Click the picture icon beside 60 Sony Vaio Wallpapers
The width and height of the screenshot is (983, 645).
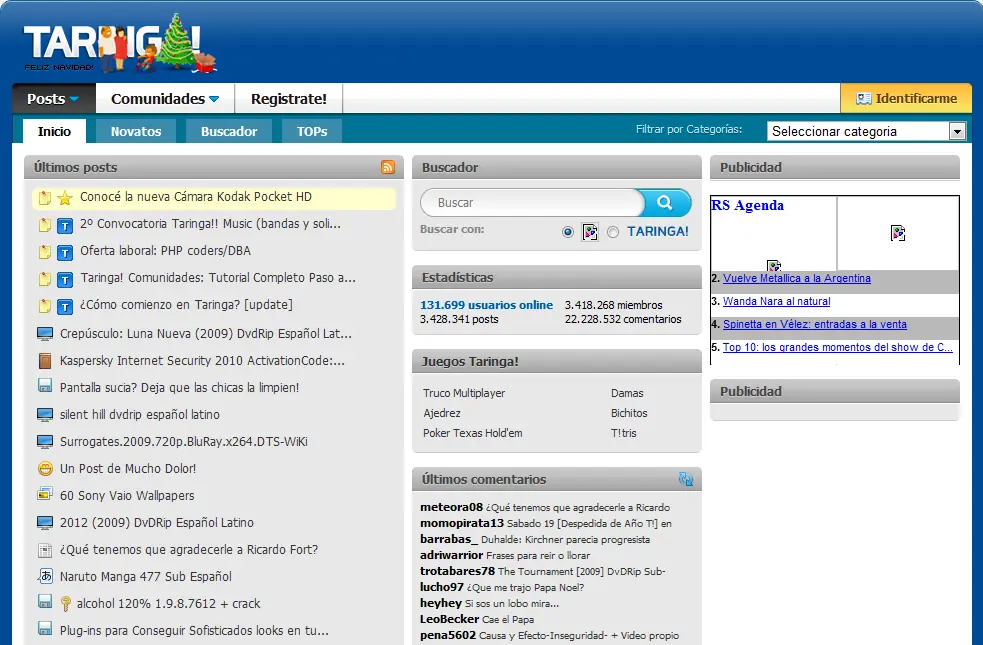click(x=45, y=494)
